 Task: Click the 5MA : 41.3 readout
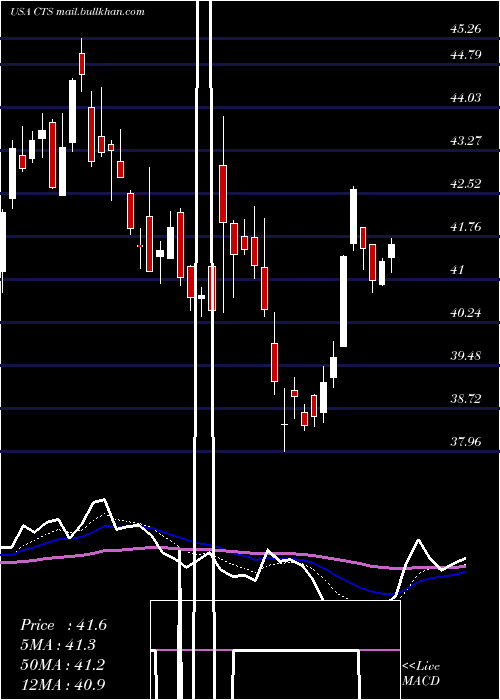tap(58, 645)
